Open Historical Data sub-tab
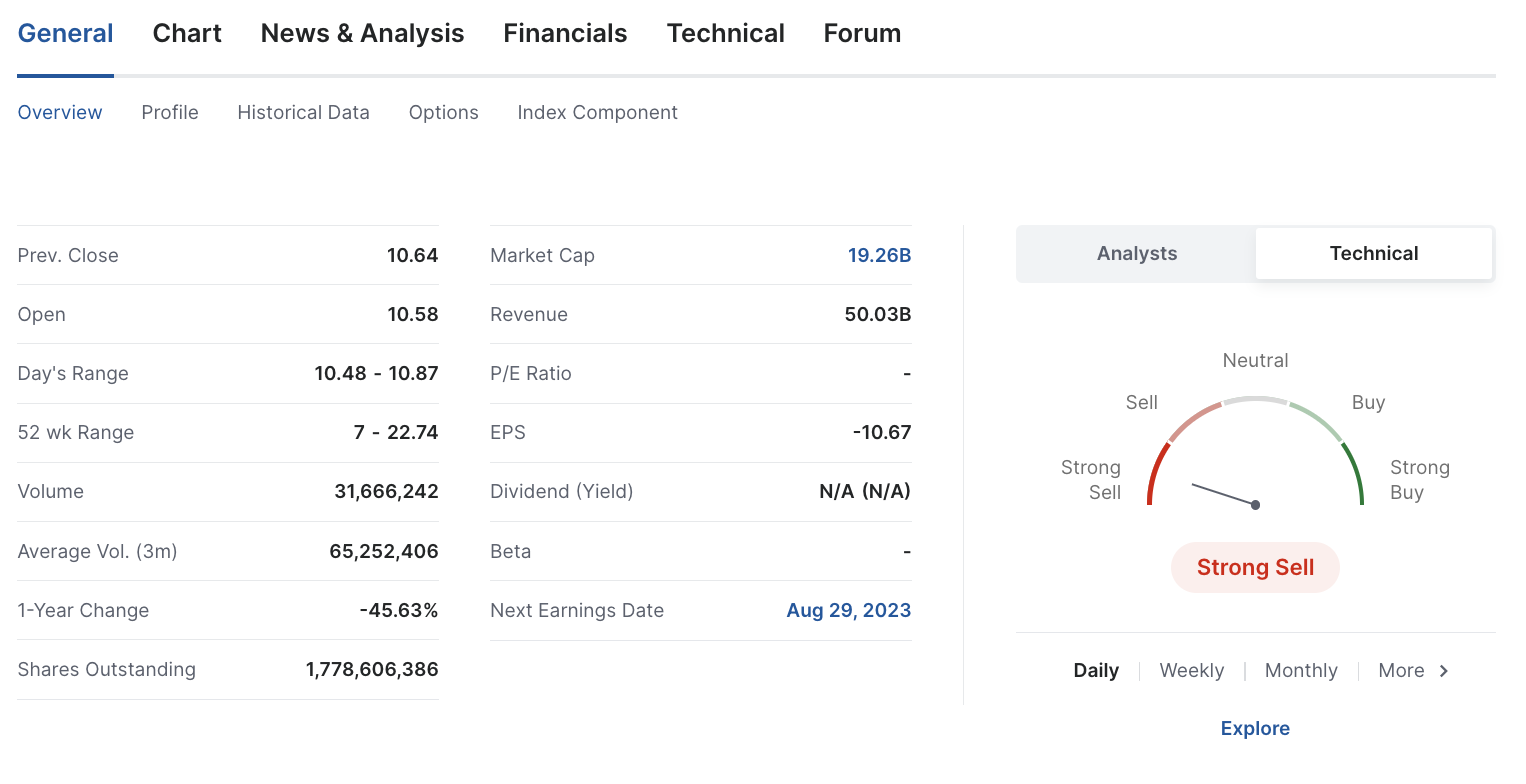This screenshot has width=1526, height=784. tap(303, 113)
